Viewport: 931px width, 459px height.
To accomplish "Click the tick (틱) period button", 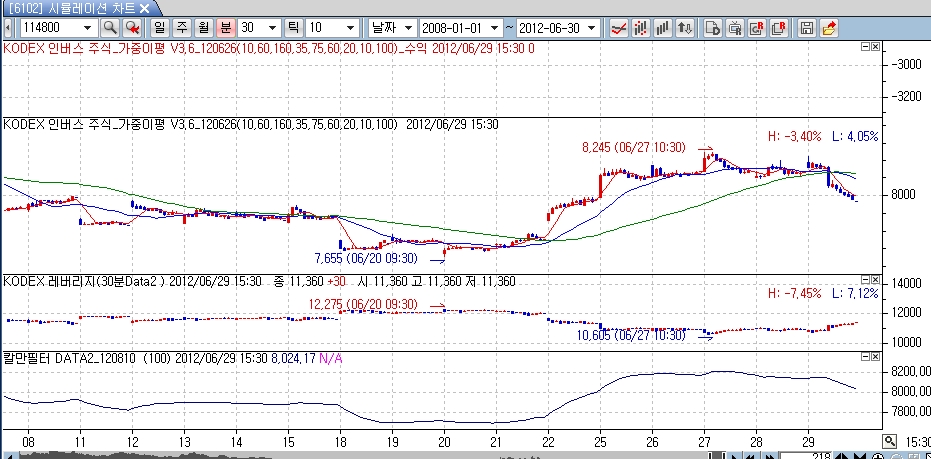I will pos(295,27).
